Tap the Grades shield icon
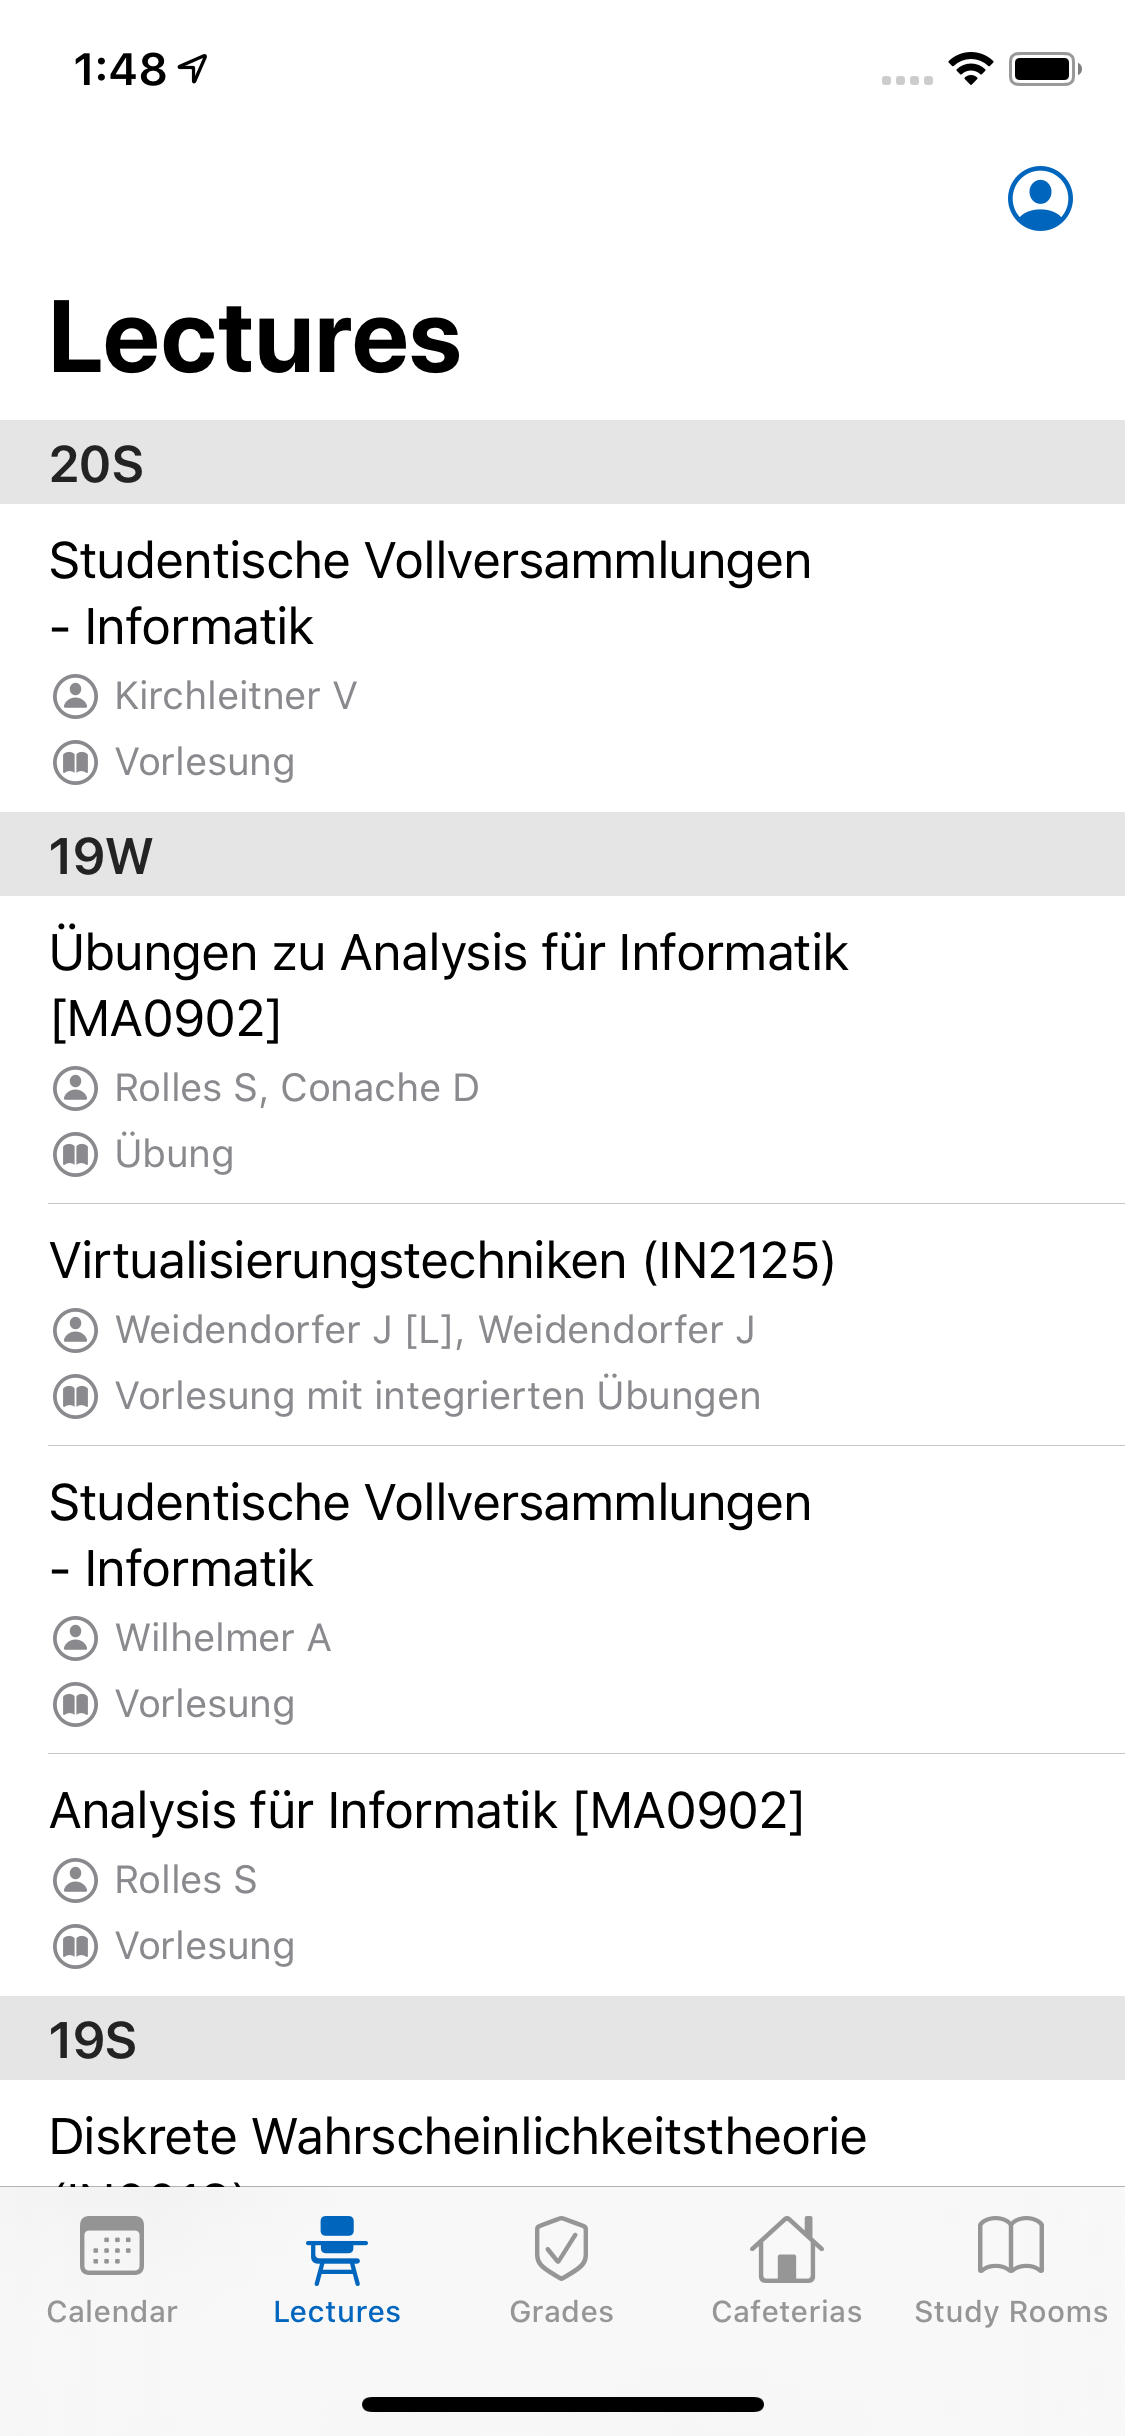The height and width of the screenshot is (2436, 1125). [x=561, y=2246]
